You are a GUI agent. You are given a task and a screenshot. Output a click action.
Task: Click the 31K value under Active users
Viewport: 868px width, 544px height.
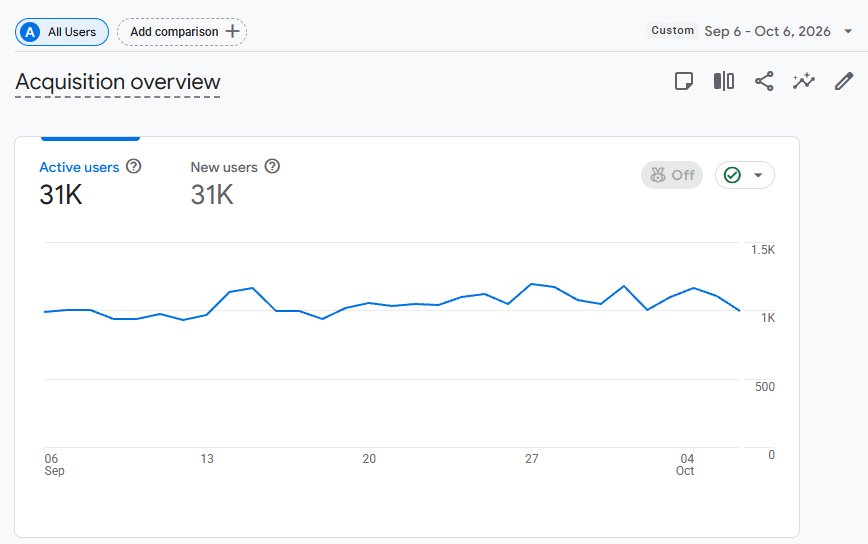(x=61, y=195)
